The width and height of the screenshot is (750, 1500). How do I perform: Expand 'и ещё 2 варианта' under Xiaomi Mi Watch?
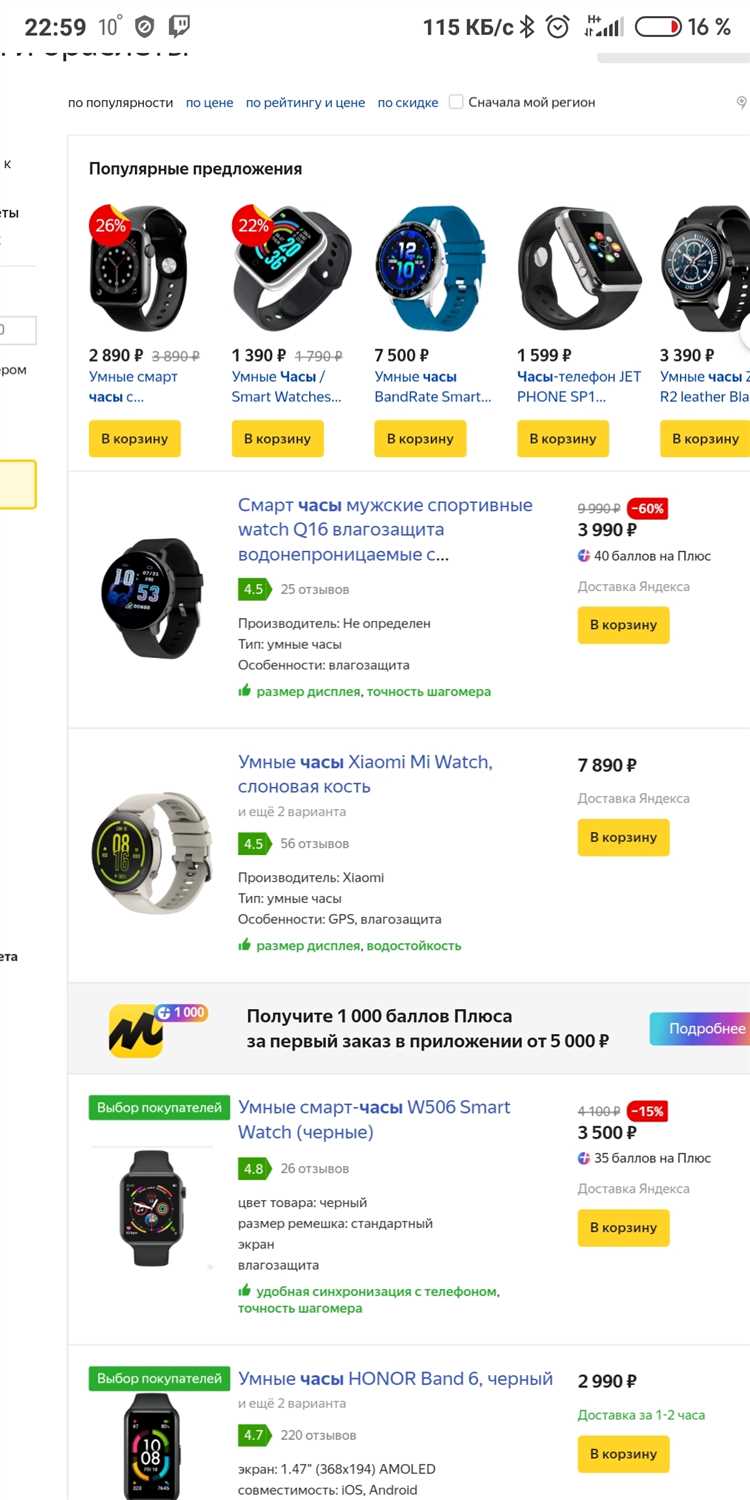click(x=292, y=811)
